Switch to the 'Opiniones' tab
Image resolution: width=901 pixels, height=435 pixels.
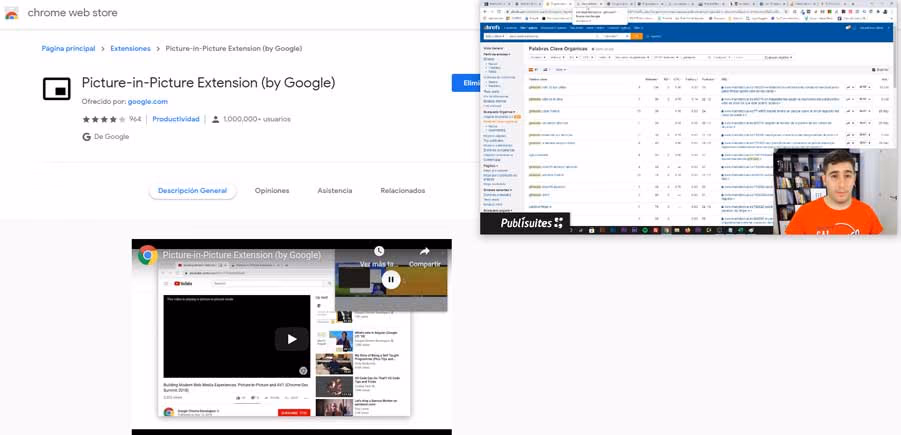(x=272, y=191)
